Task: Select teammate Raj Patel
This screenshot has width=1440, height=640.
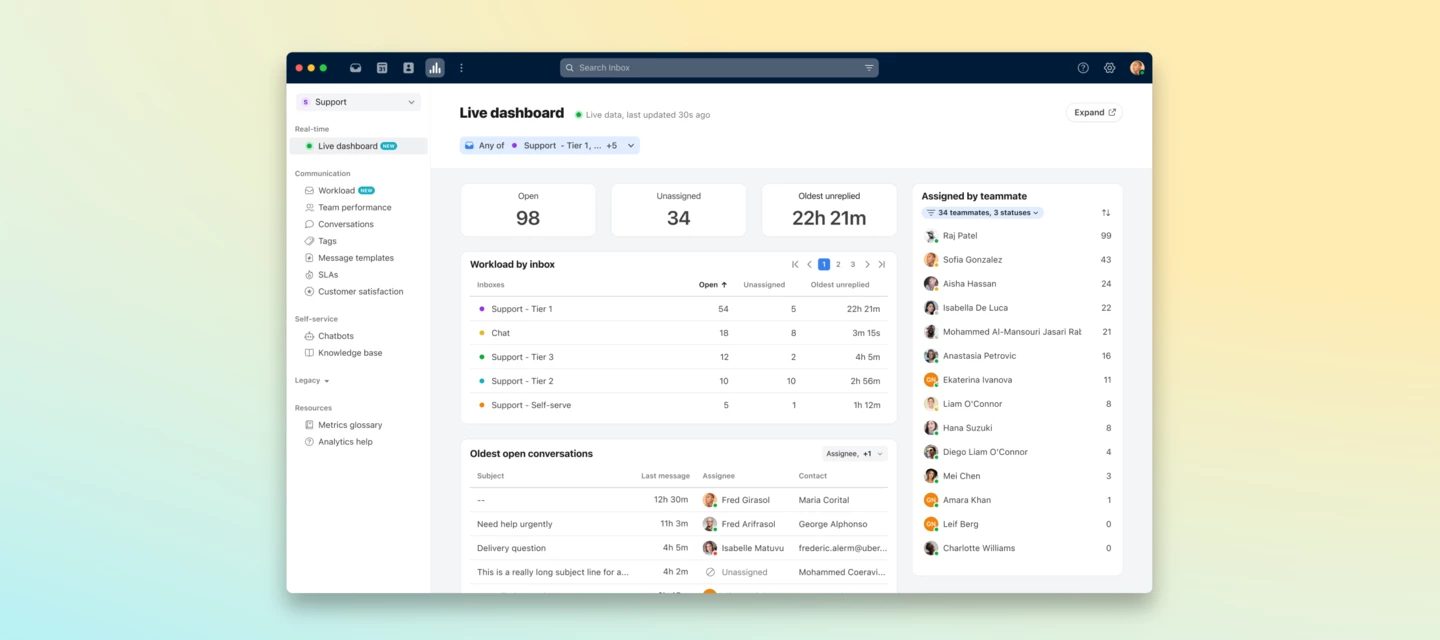Action: click(1017, 236)
